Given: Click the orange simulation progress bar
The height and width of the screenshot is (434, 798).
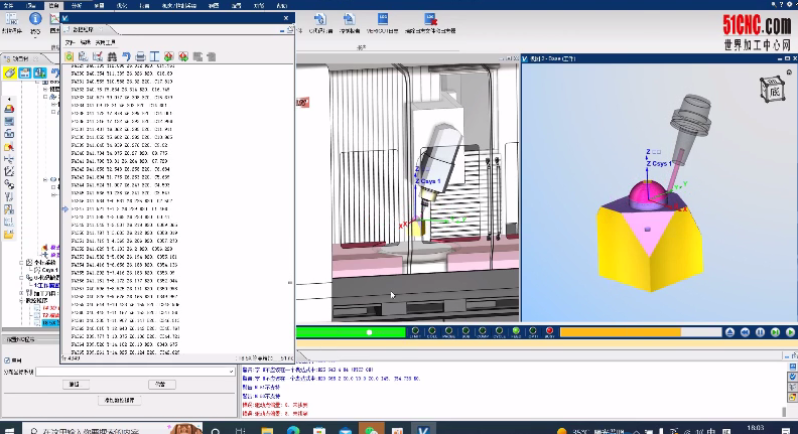Looking at the screenshot, I should pos(620,332).
